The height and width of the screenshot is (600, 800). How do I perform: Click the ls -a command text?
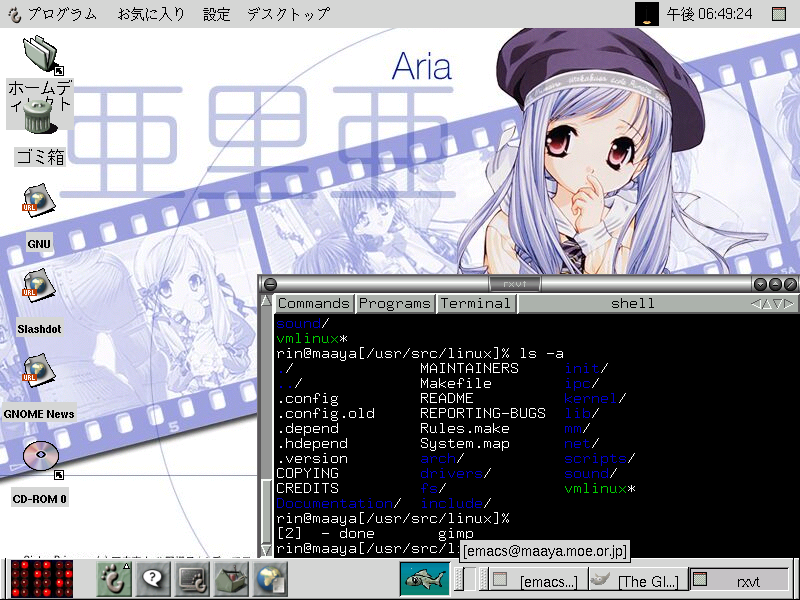541,354
